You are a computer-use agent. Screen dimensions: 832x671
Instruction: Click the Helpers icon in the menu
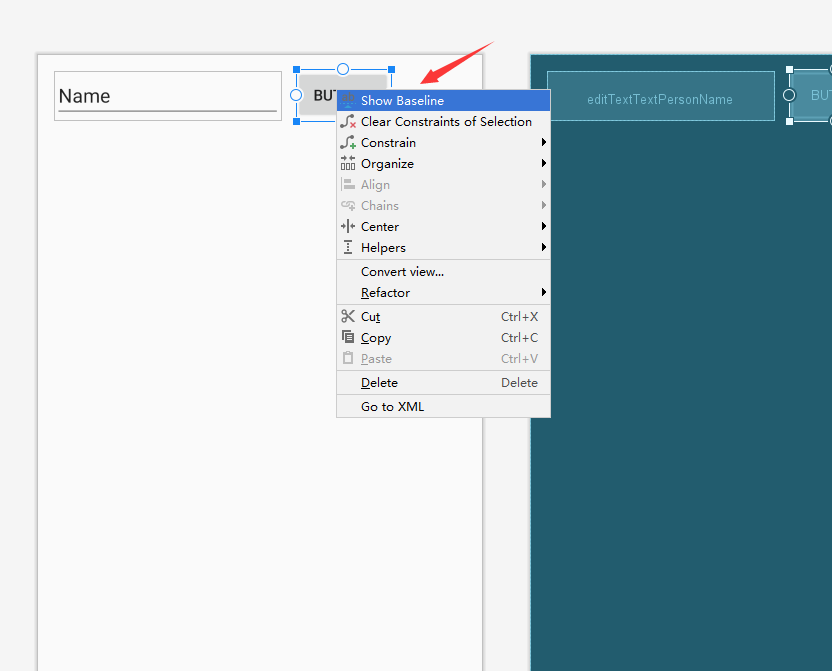coord(348,248)
